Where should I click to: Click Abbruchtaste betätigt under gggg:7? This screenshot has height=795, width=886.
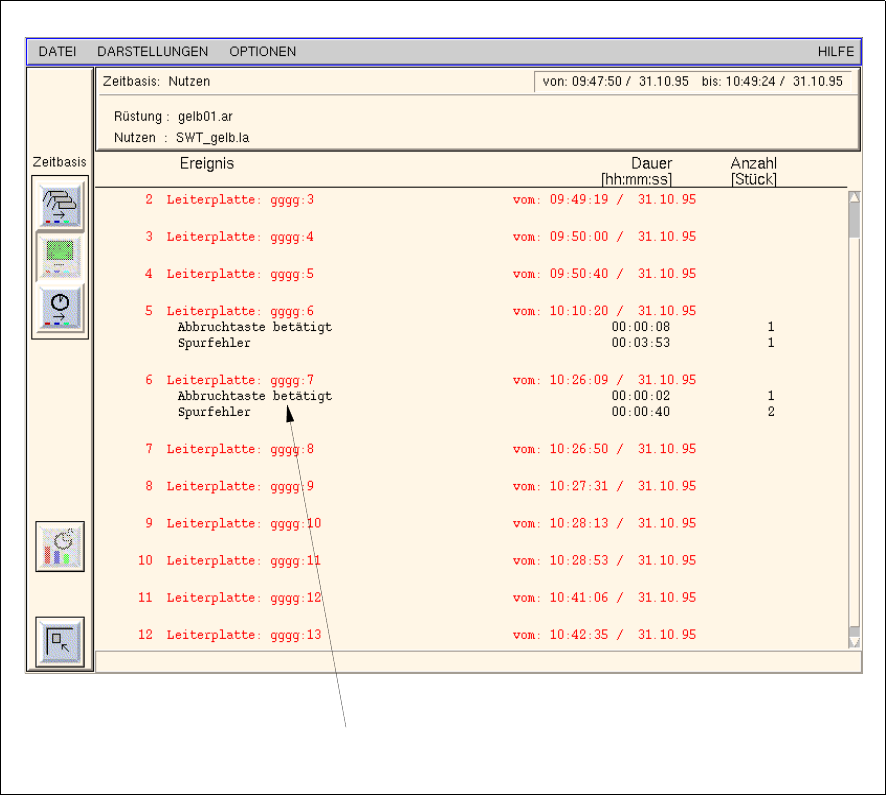pos(255,396)
